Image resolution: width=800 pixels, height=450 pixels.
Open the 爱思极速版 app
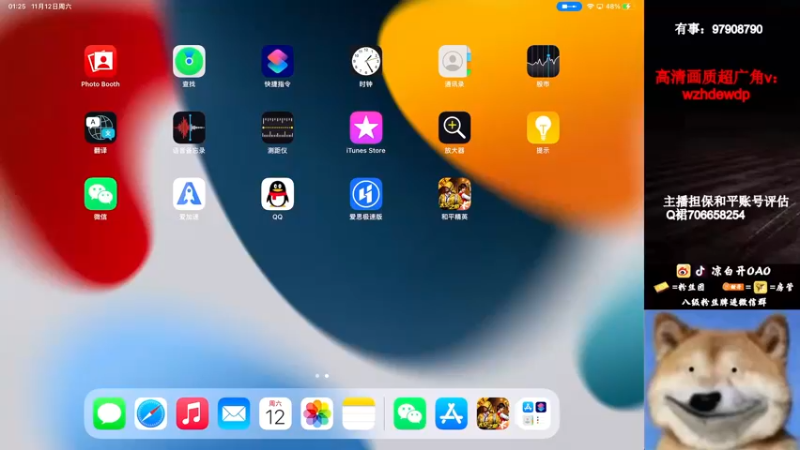(366, 194)
